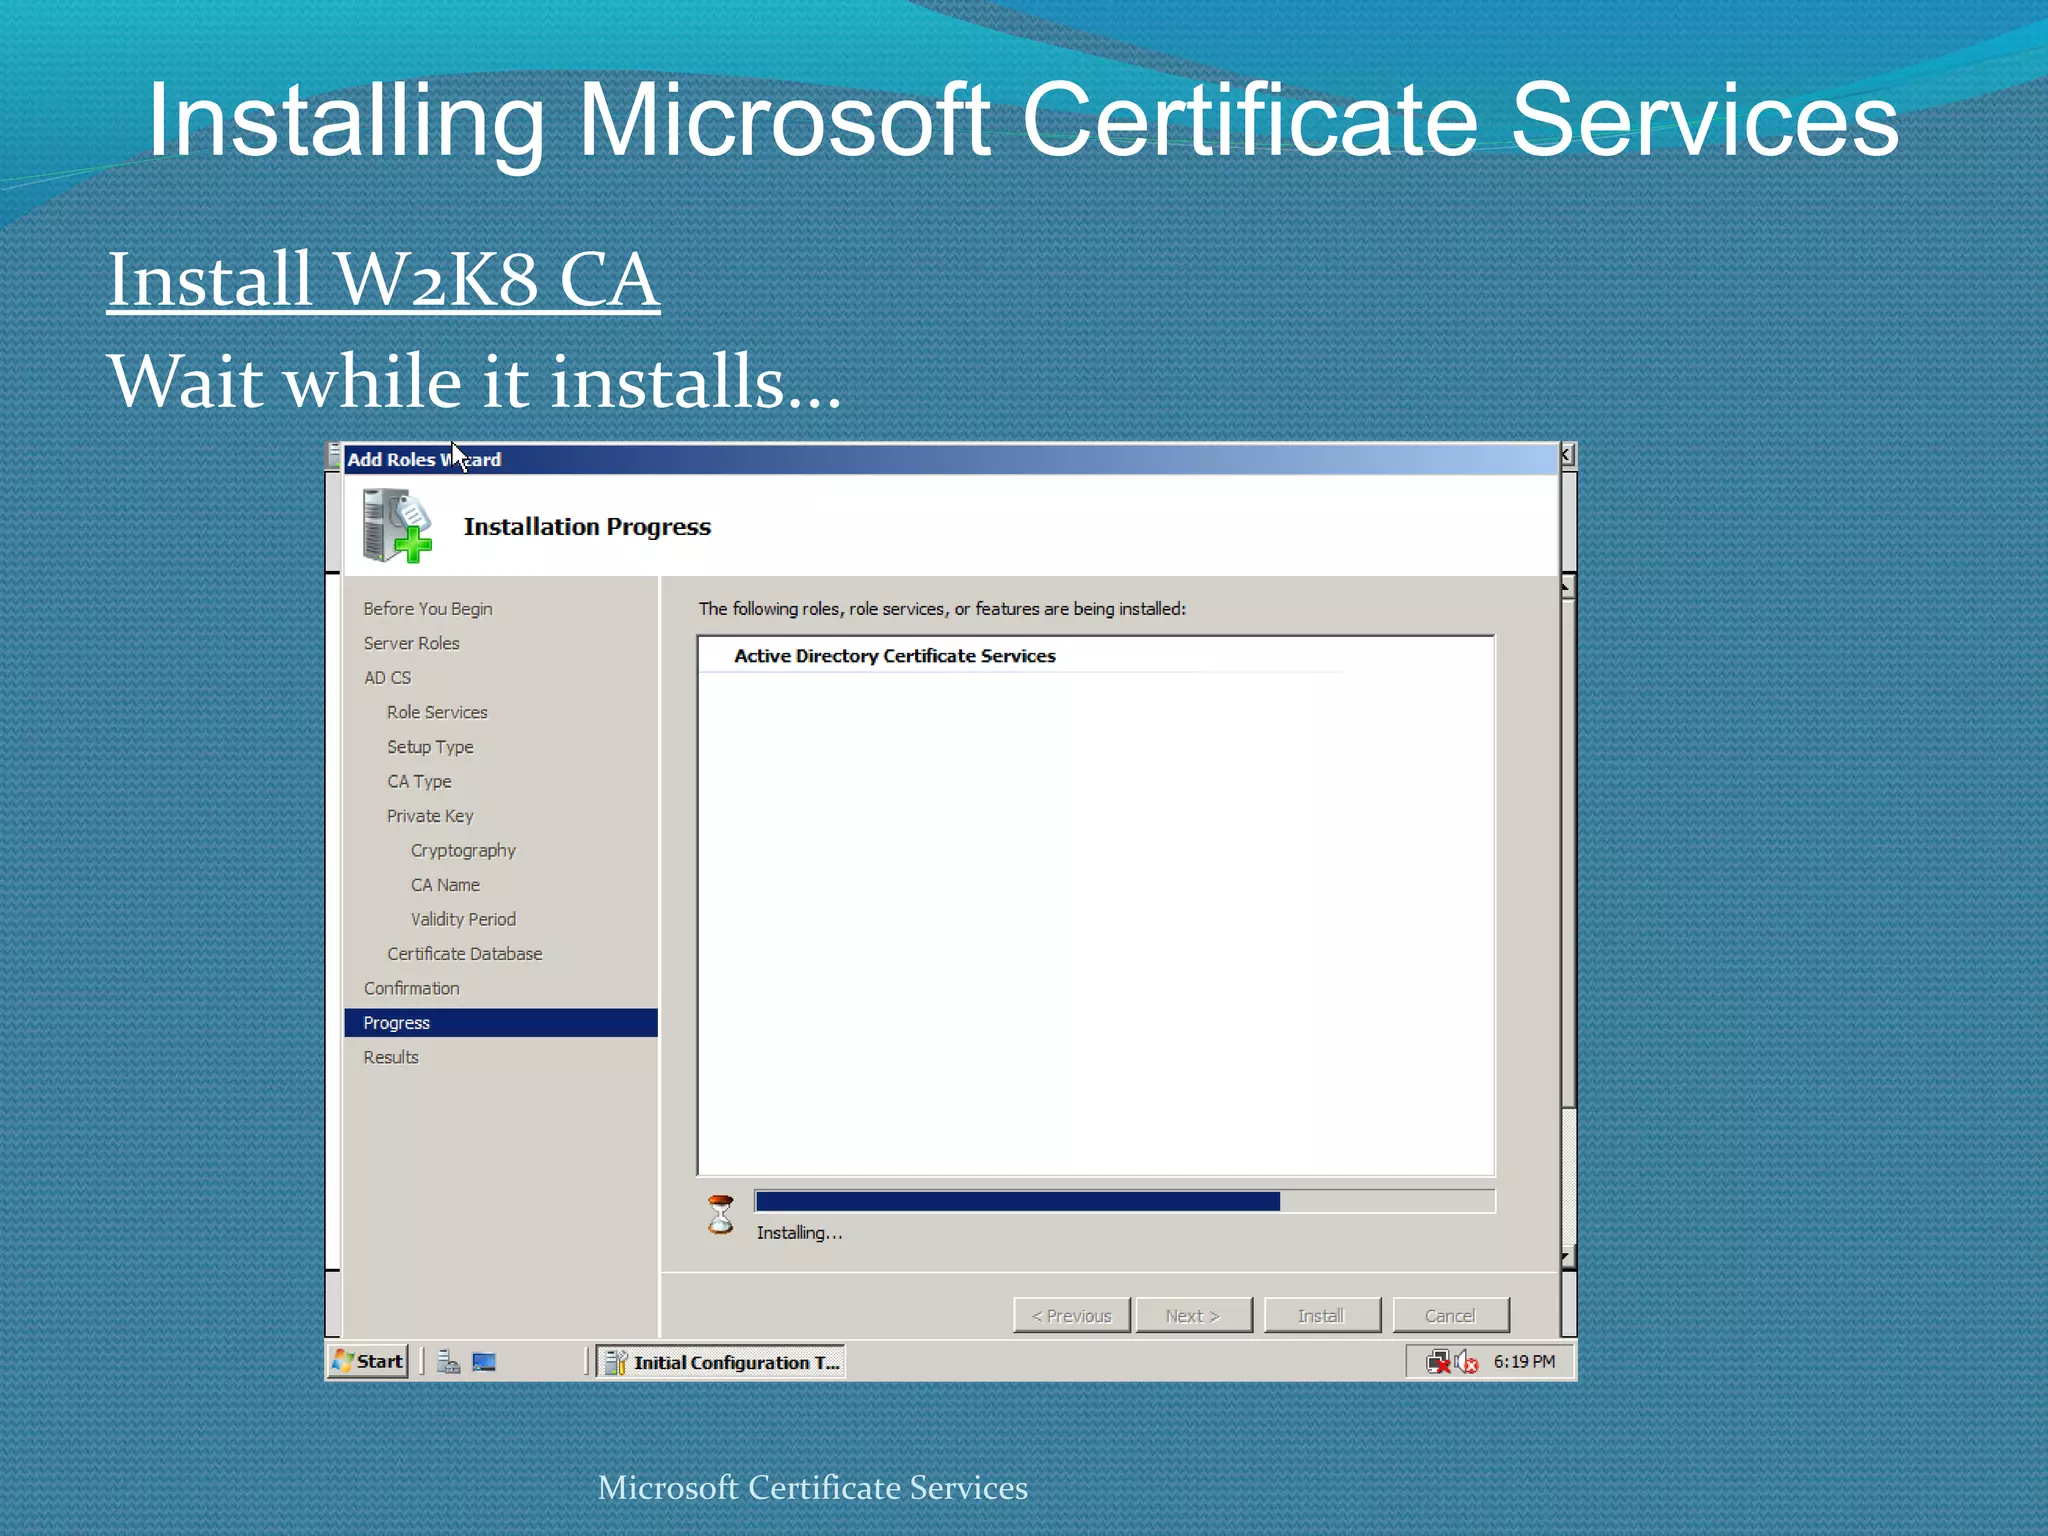
Task: Select the highlighted Progress step
Action: click(501, 1022)
